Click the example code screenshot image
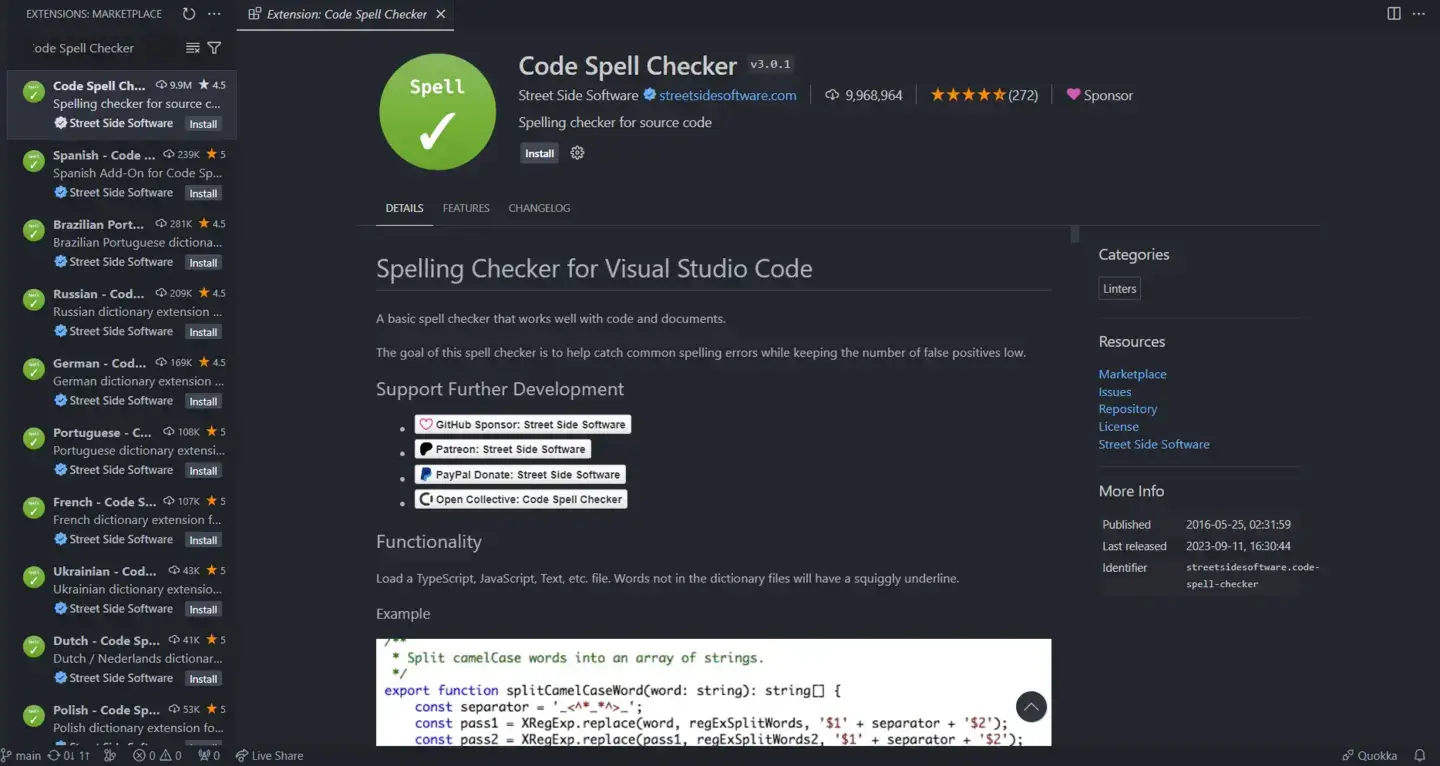Screen dimensions: 1440x766 pyautogui.click(x=713, y=692)
